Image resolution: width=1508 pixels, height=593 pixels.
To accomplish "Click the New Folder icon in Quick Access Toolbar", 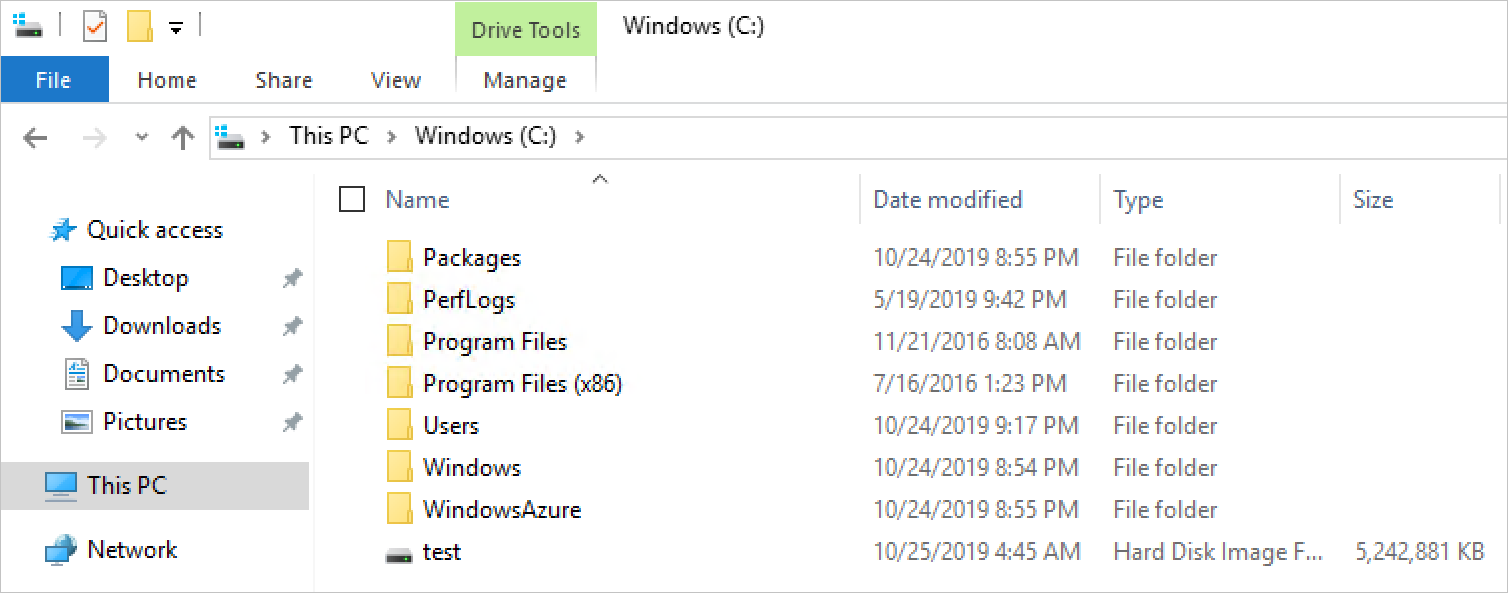I will 140,26.
